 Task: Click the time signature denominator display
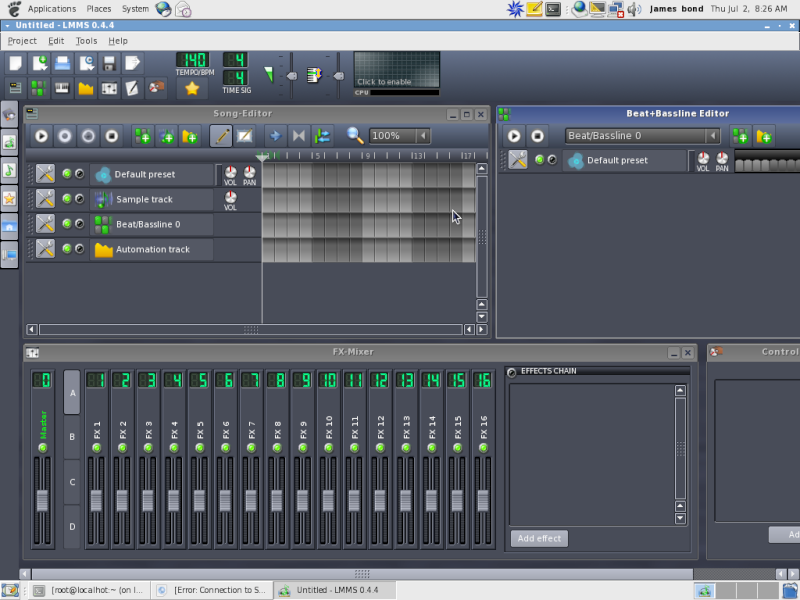tap(236, 78)
